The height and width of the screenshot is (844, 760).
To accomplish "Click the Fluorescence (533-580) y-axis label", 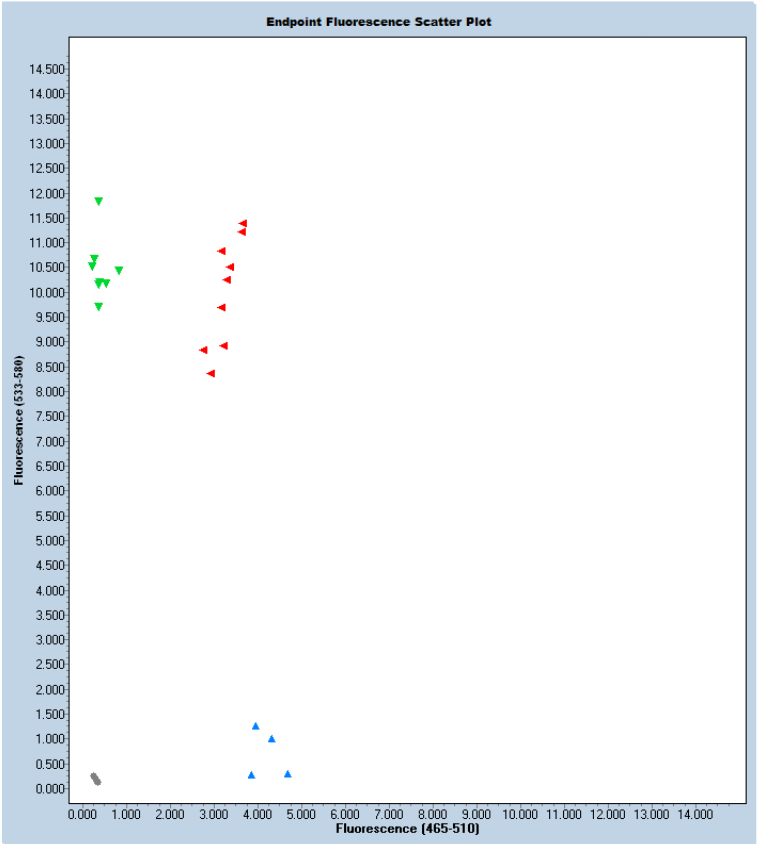I will tap(19, 420).
